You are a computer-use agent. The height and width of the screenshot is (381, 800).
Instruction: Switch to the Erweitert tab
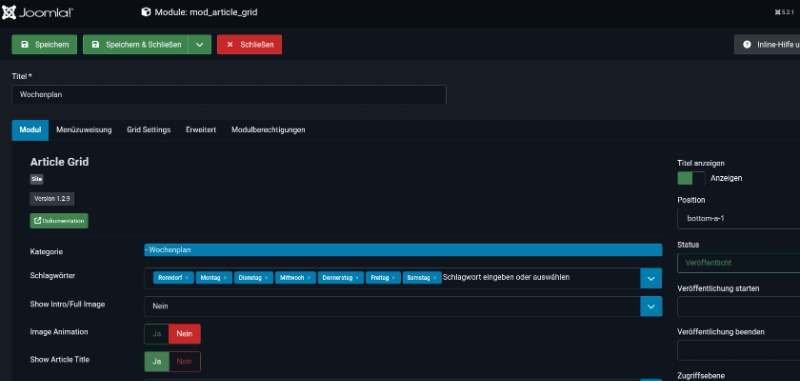201,130
